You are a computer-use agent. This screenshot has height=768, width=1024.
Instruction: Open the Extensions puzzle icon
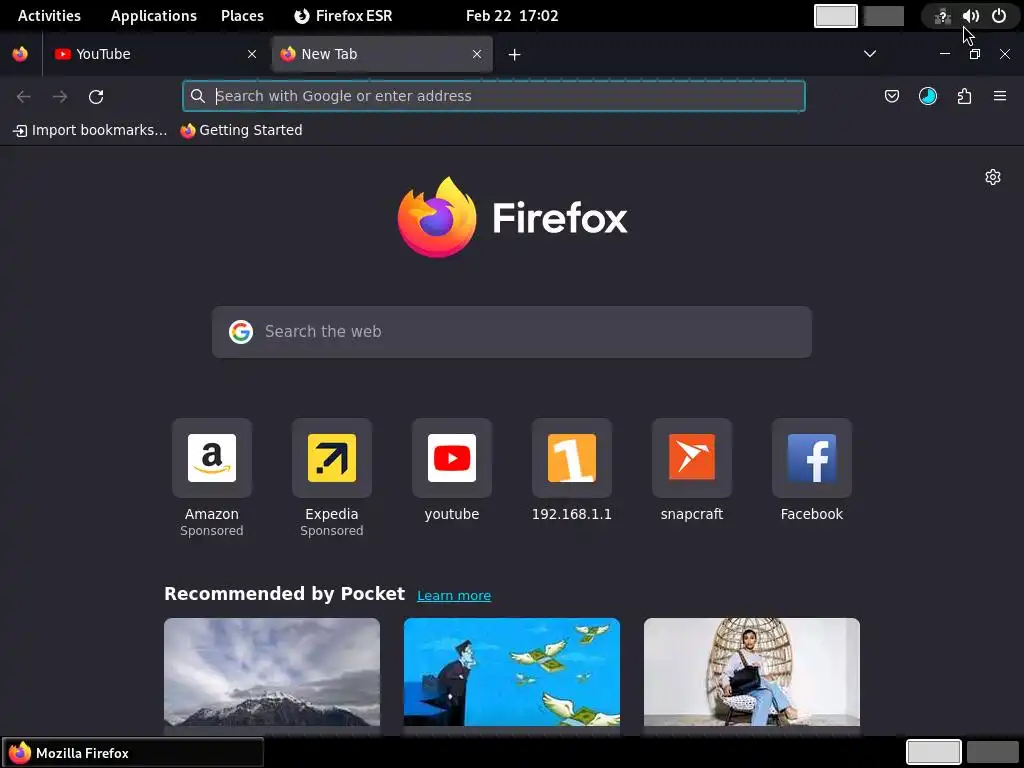964,97
